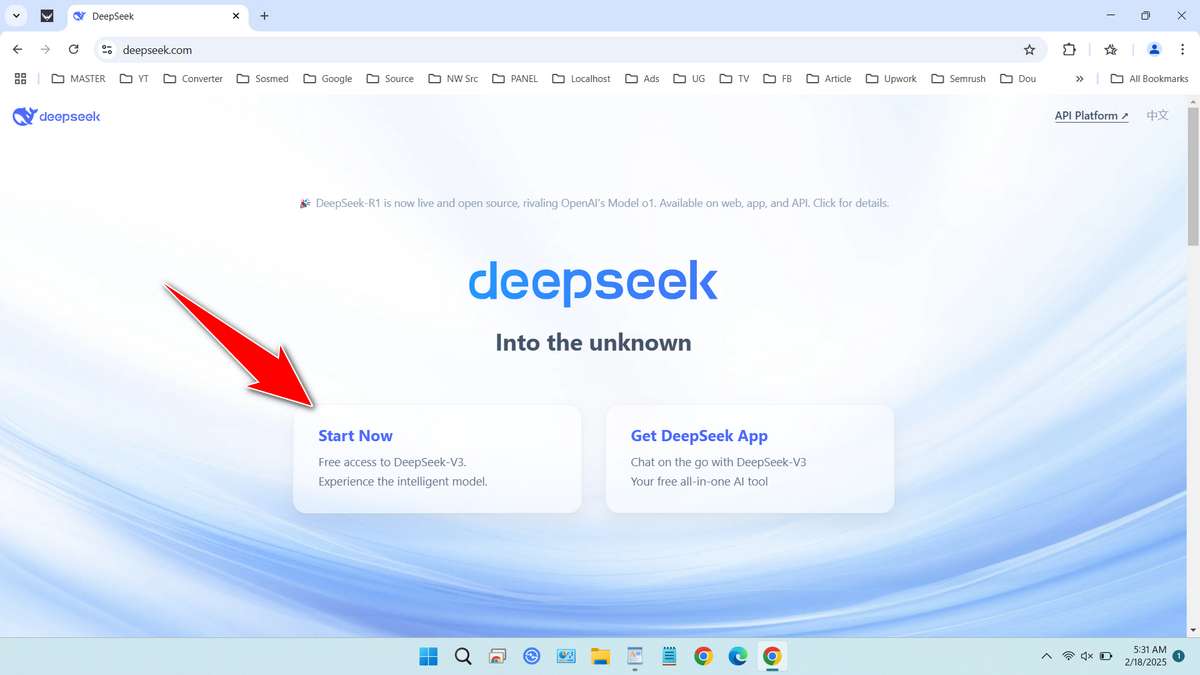Open the All Bookmarks menu

point(1148,78)
